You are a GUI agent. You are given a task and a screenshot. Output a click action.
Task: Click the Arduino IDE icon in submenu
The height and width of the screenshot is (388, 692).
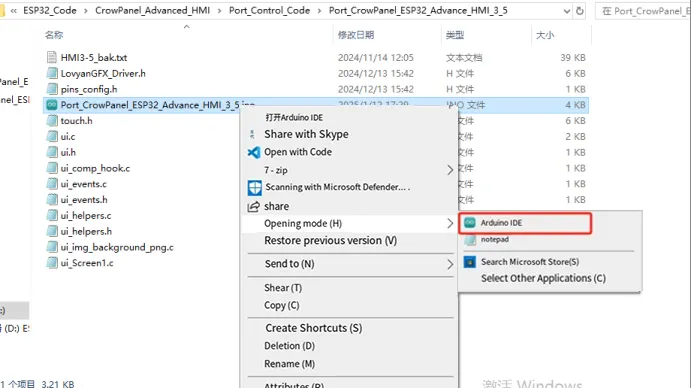tap(470, 223)
